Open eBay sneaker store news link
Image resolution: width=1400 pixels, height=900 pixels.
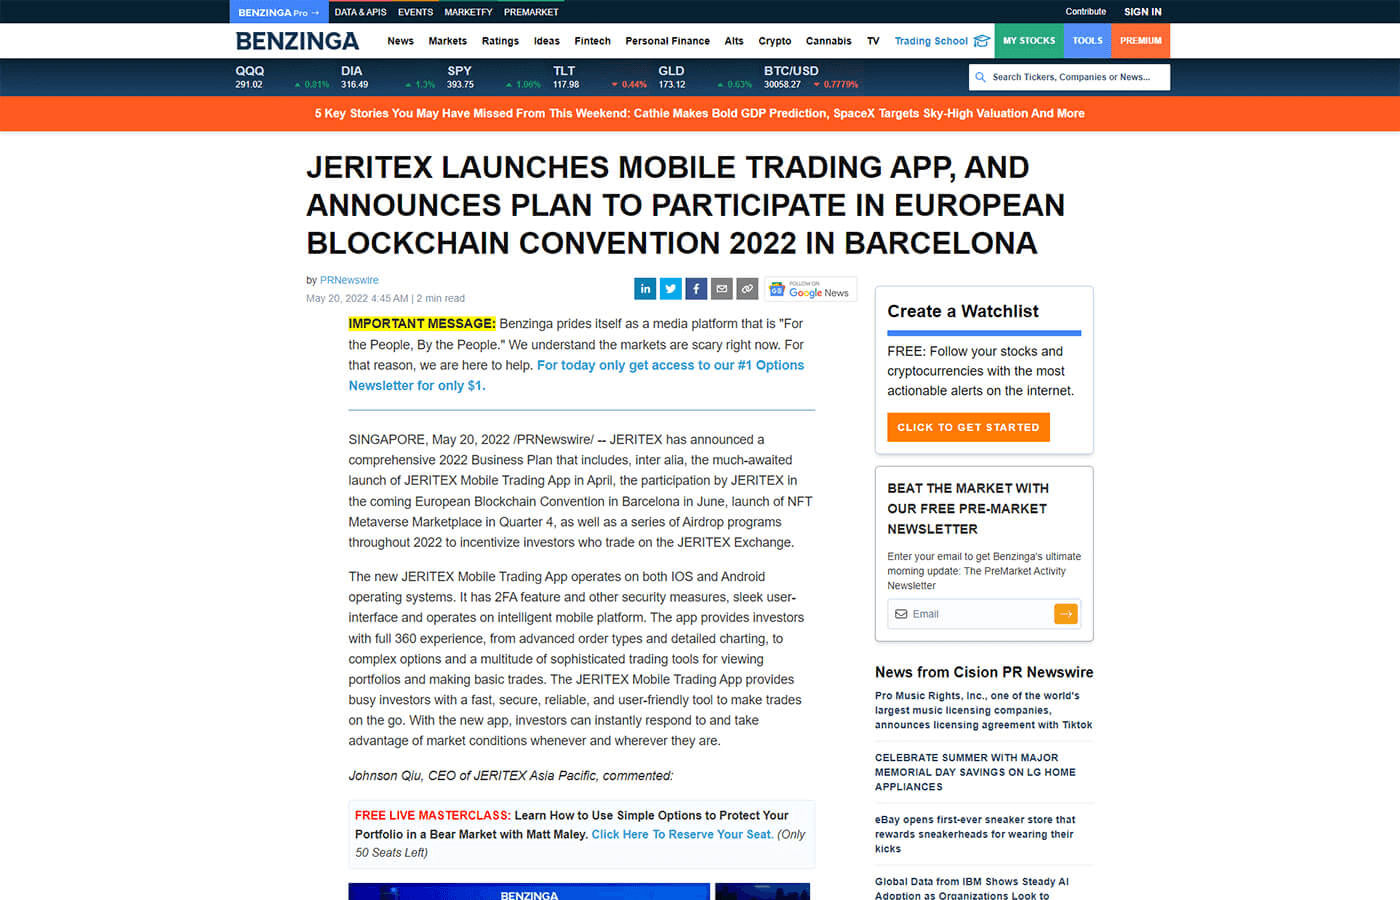click(975, 834)
